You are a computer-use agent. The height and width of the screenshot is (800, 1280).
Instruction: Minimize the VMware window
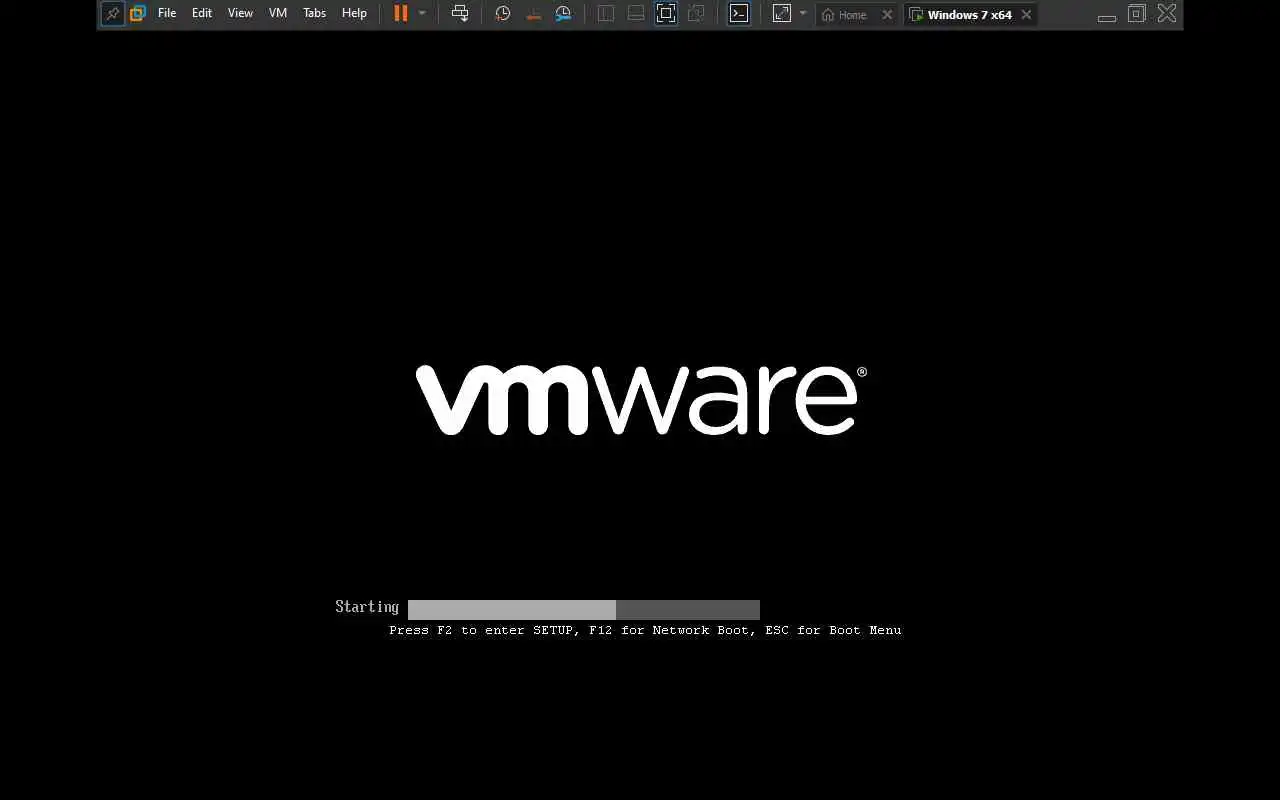coord(1107,16)
